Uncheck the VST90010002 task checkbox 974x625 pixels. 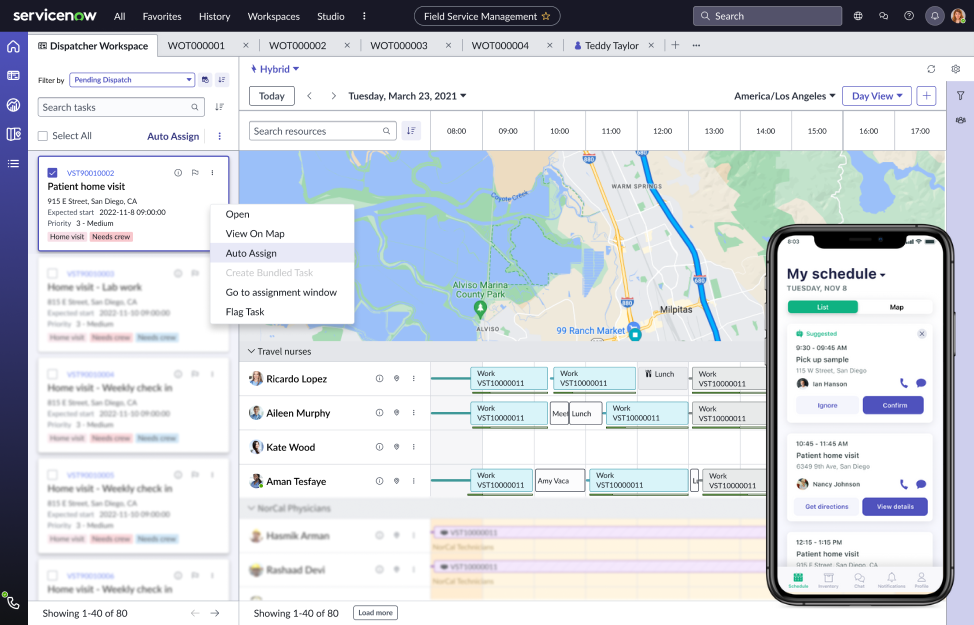[x=53, y=173]
